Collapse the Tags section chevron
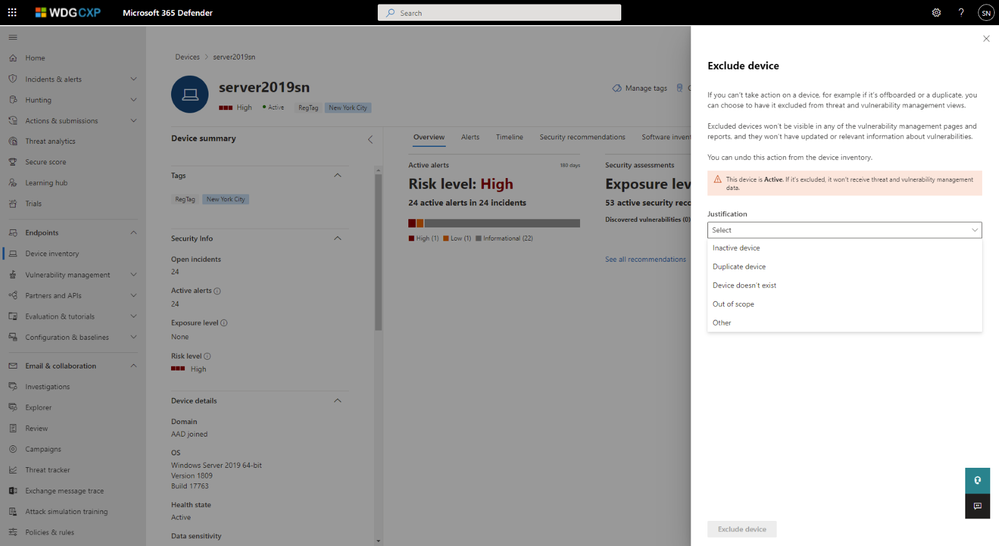999x546 pixels. tap(338, 175)
